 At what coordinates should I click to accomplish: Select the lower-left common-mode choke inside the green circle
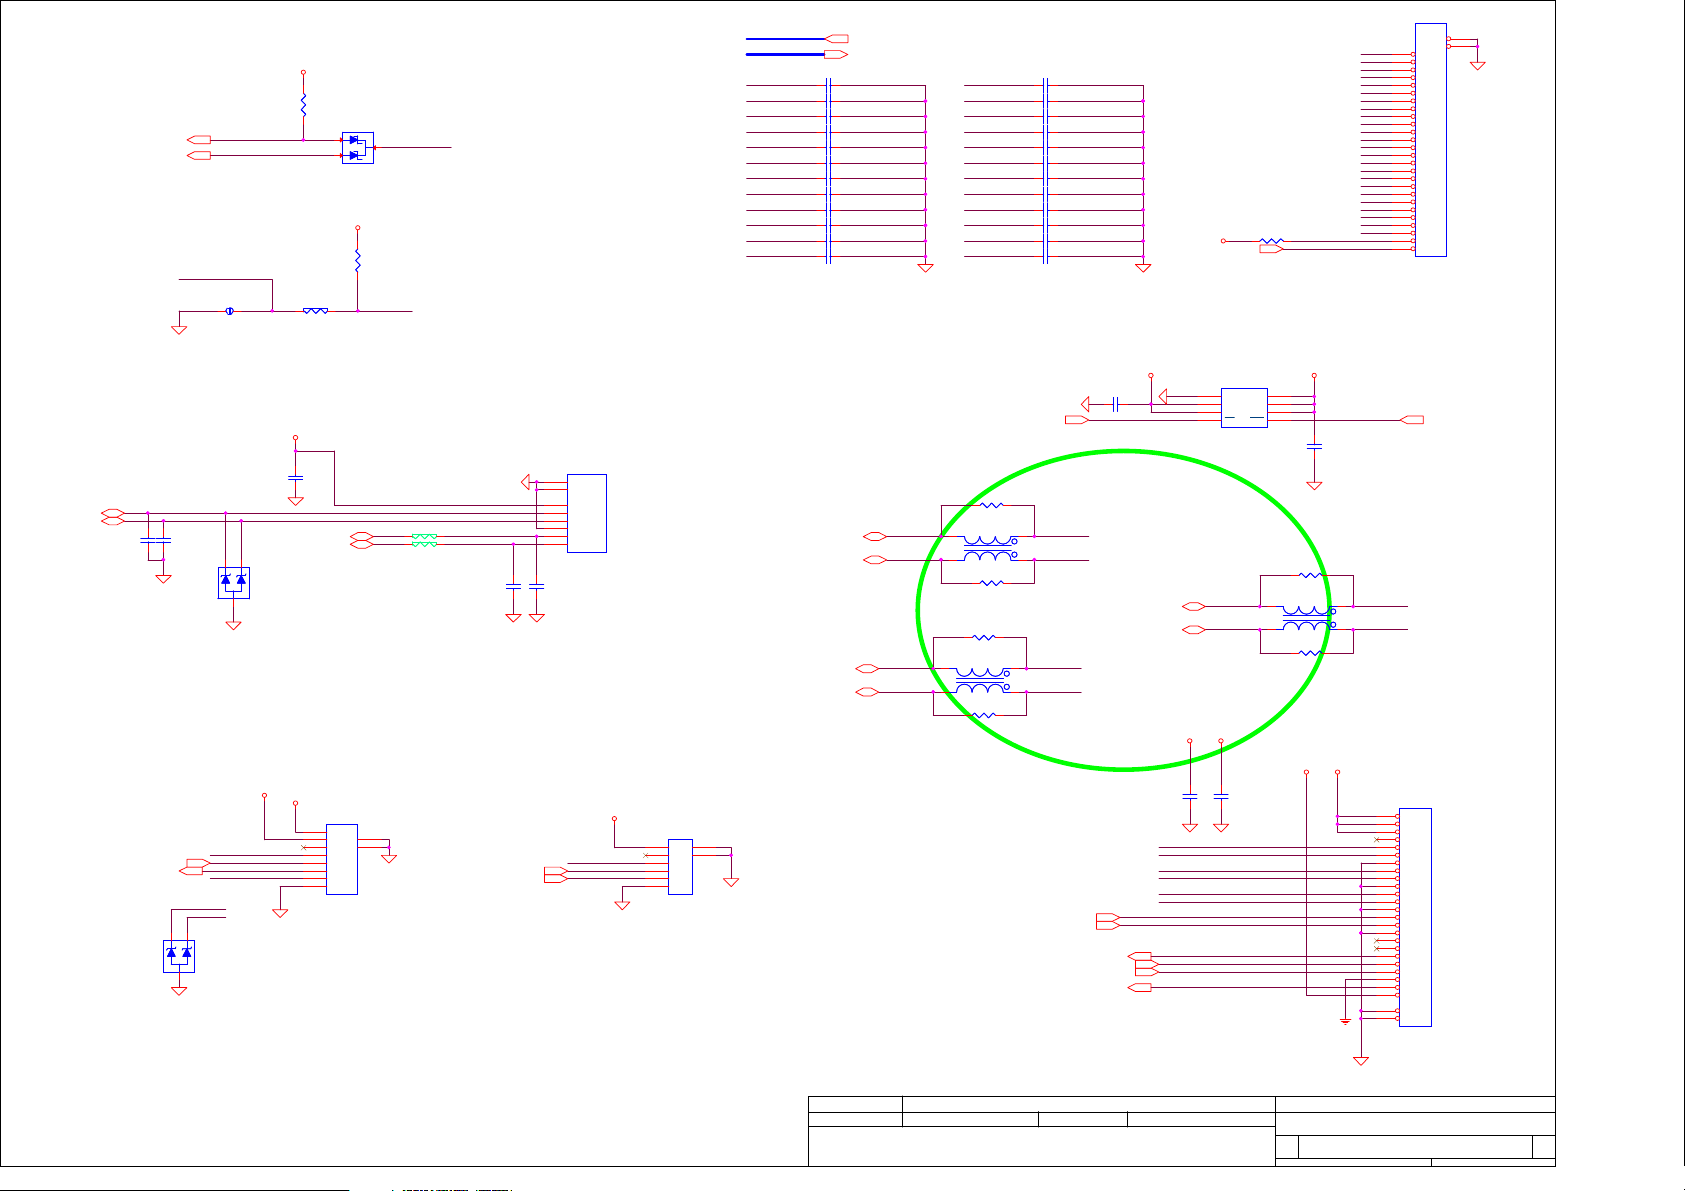(981, 680)
